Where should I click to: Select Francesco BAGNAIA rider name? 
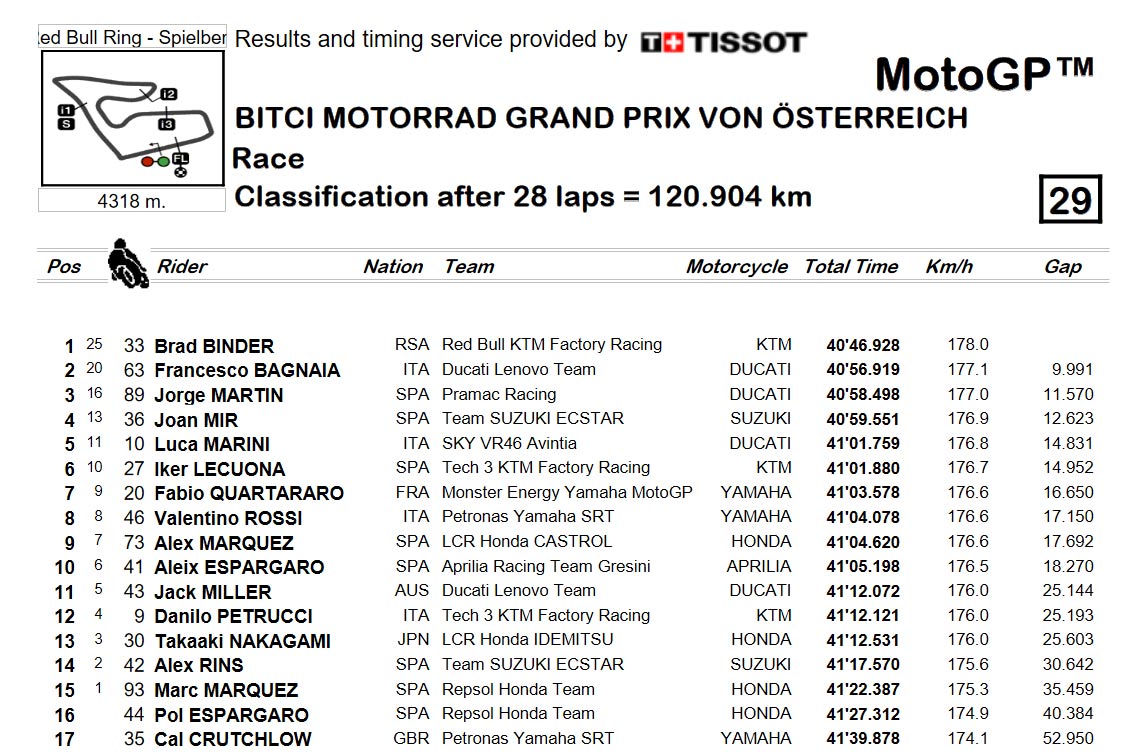247,370
